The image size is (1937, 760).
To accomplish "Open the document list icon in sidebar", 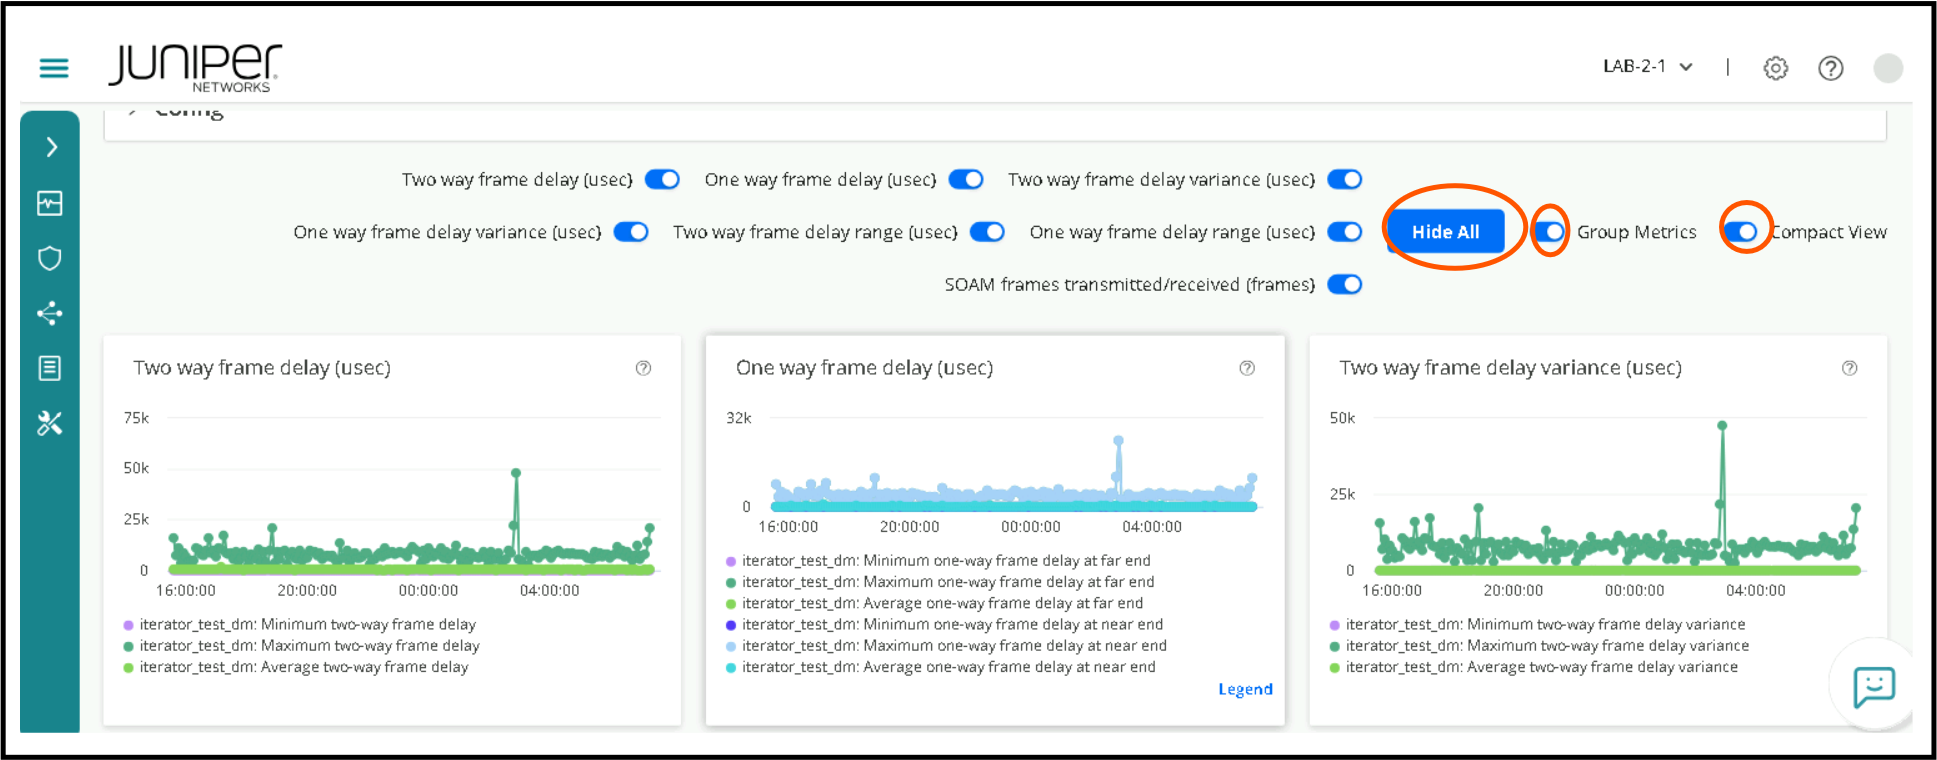I will coord(50,368).
